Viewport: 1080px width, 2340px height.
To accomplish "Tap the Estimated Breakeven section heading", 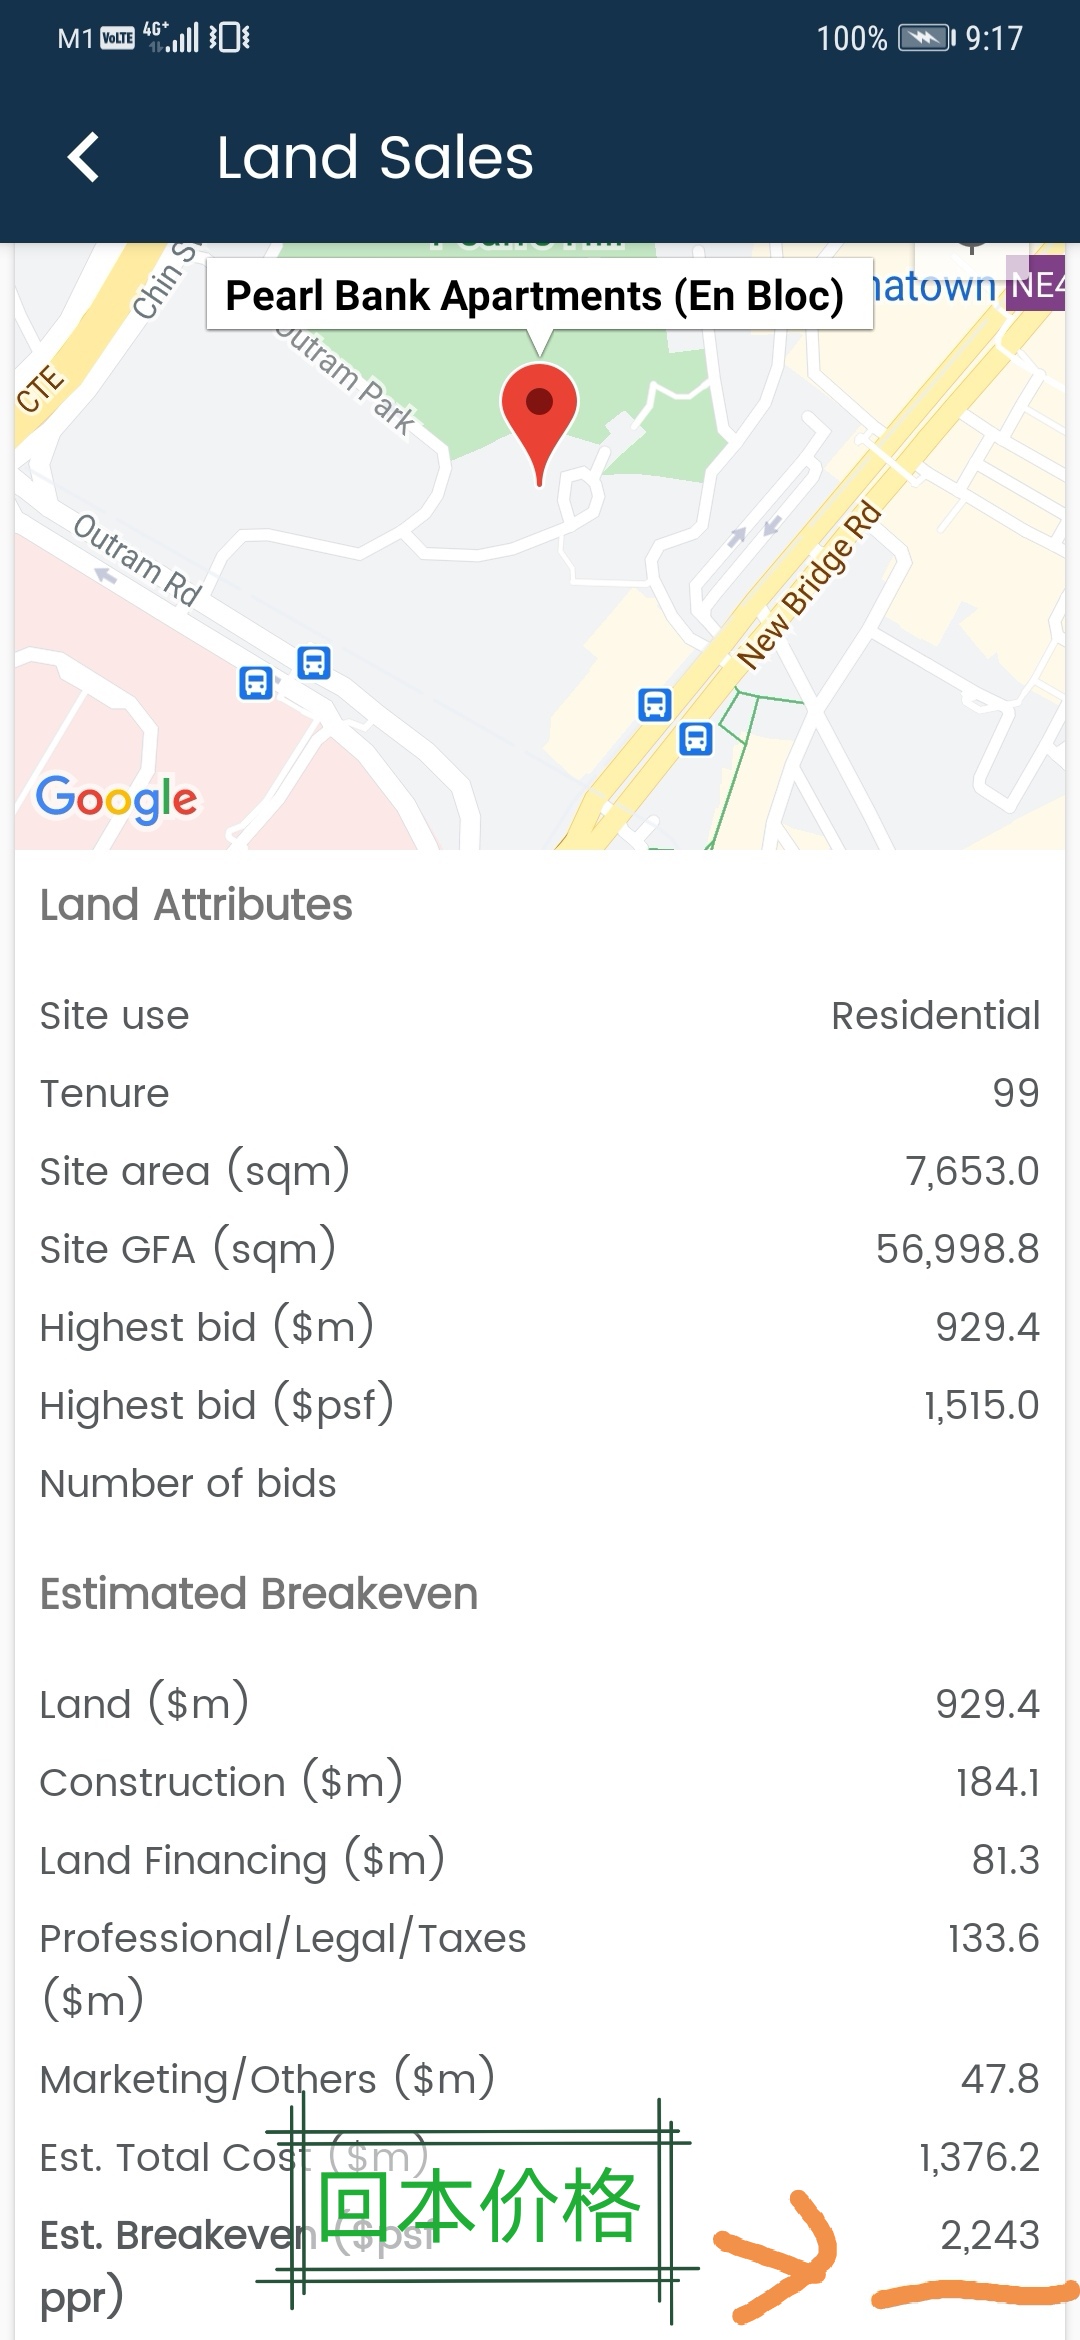I will 259,1594.
